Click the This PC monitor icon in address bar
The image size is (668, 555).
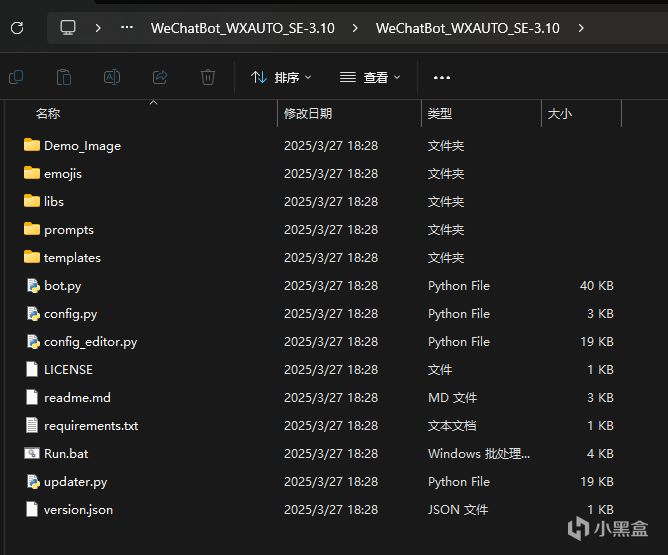click(x=68, y=28)
